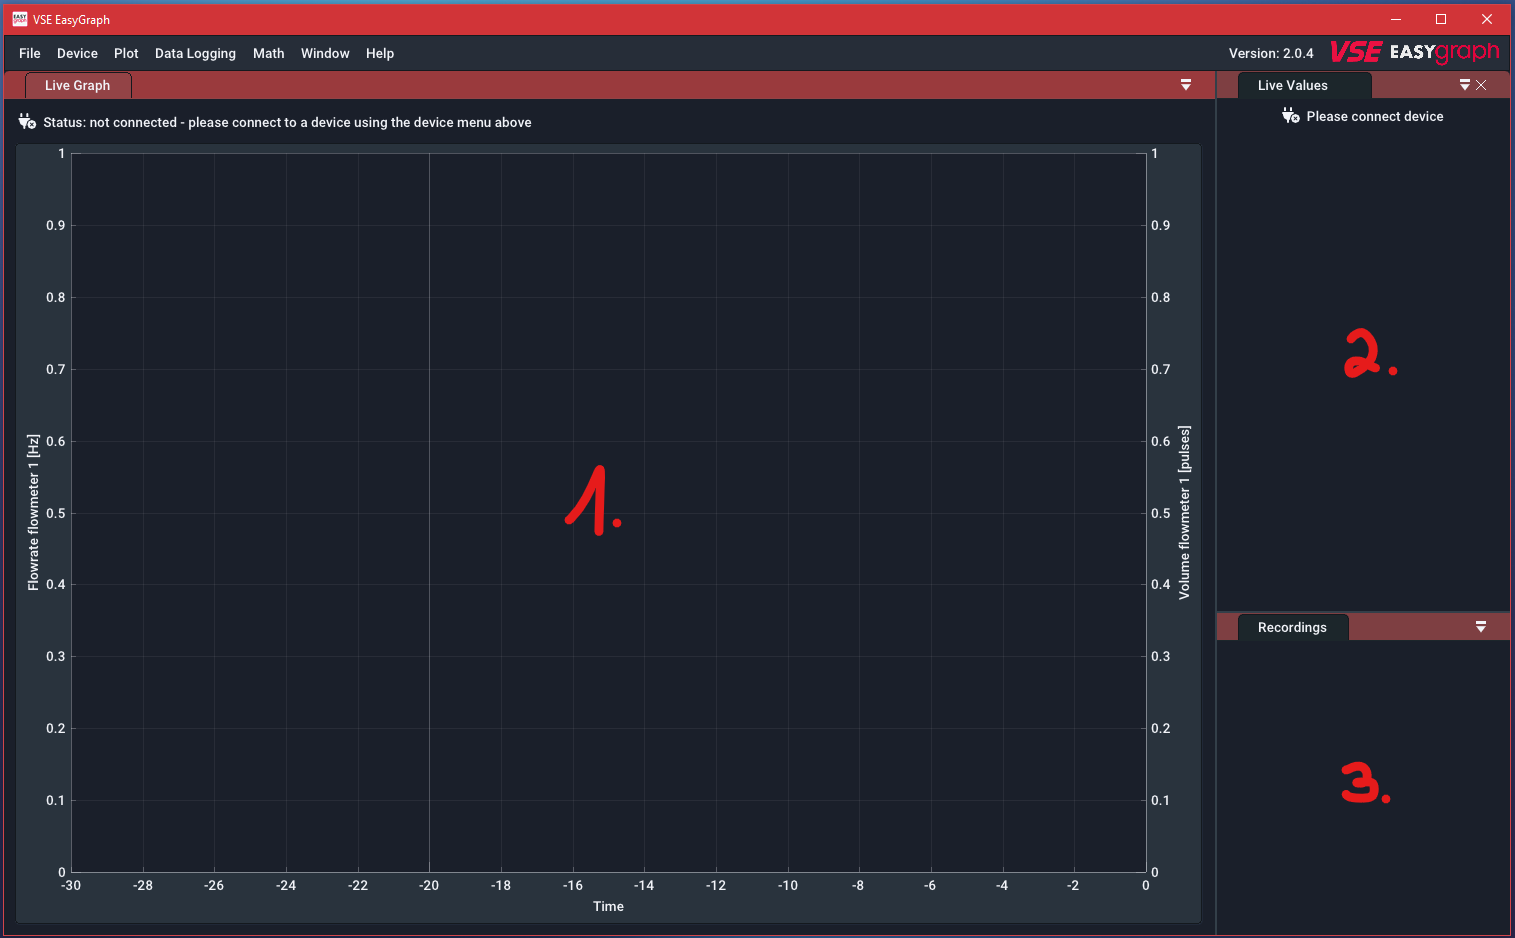Screen dimensions: 1515x938
Task: Click the Time axis label
Action: 608,906
